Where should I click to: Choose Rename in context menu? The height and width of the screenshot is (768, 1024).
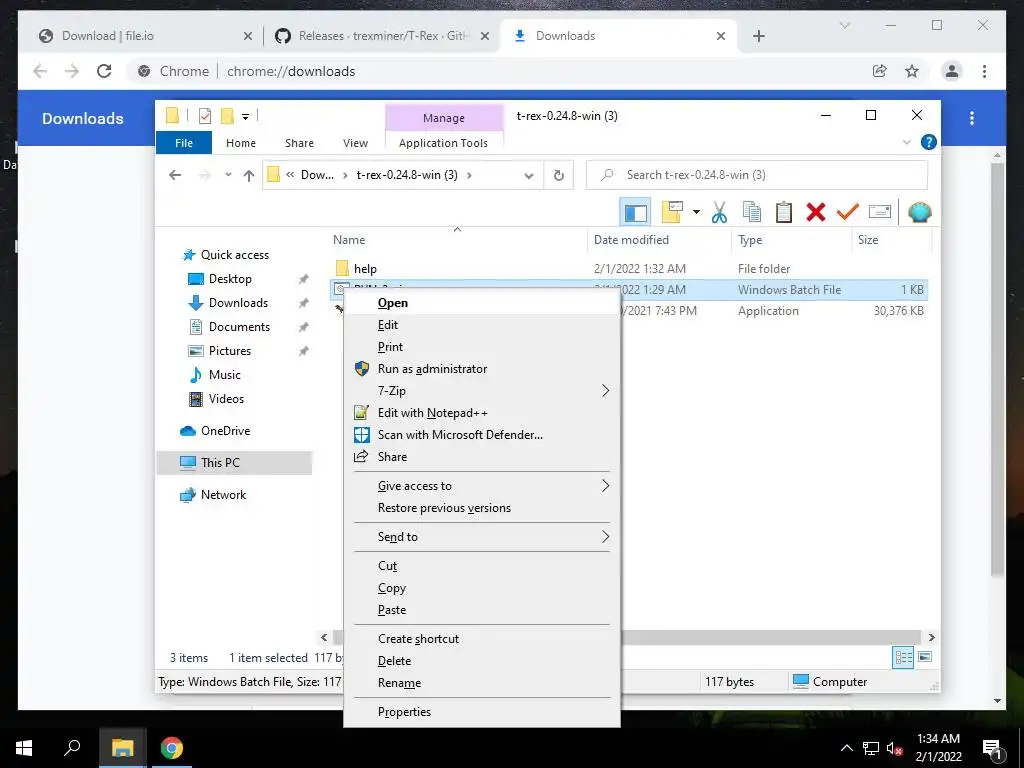[482, 683]
